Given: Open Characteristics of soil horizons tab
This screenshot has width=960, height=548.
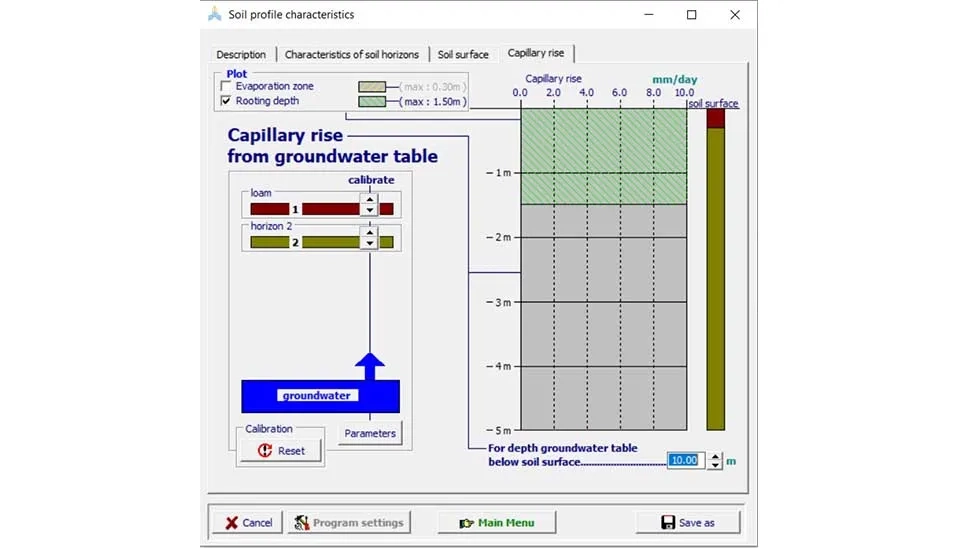Looking at the screenshot, I should (x=351, y=55).
